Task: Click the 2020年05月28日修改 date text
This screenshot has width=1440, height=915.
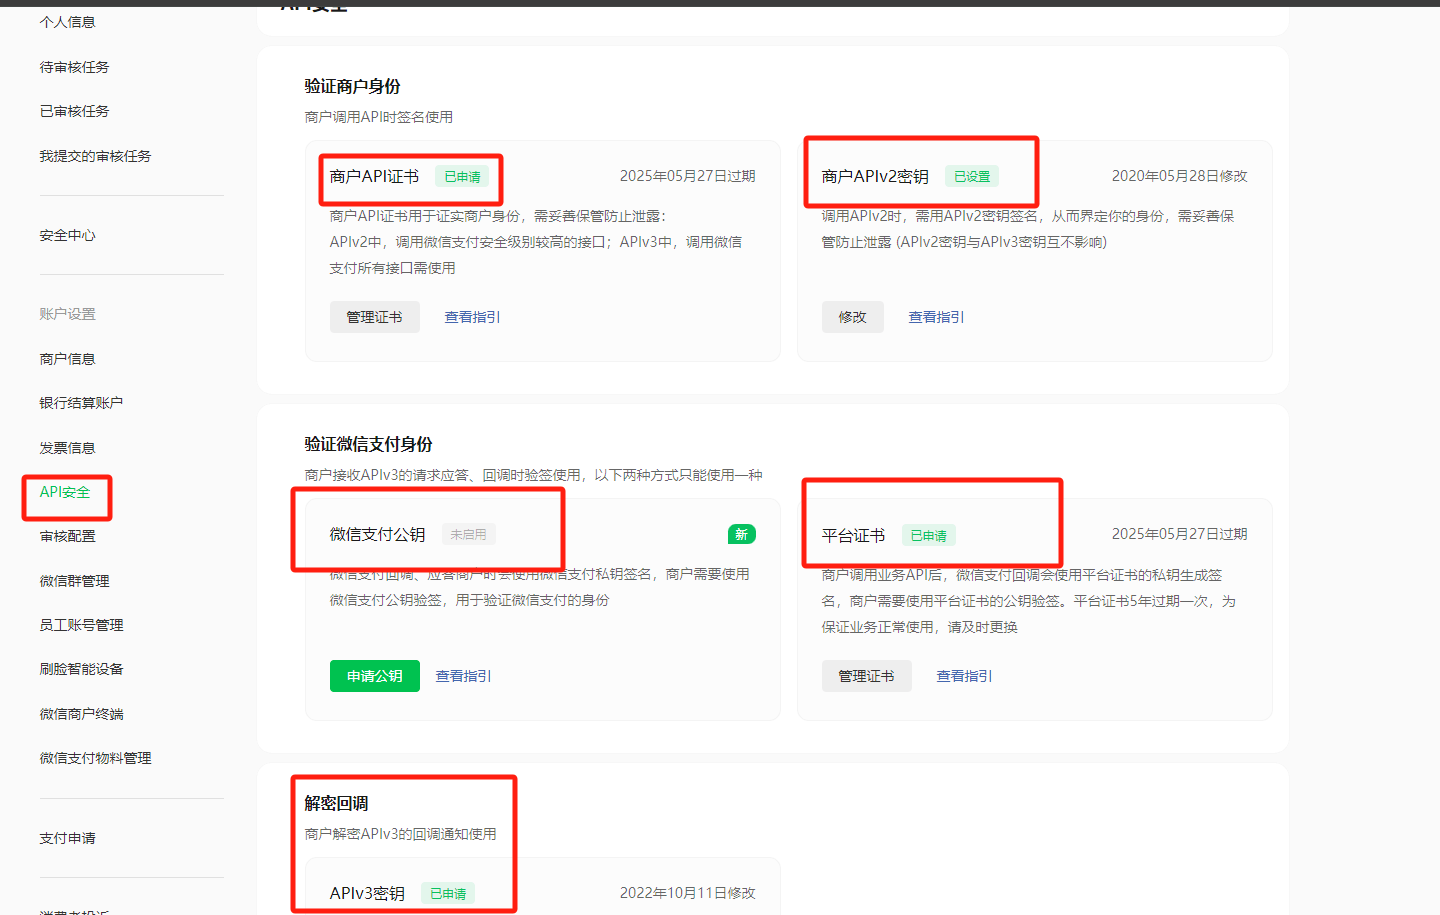Action: (x=1179, y=176)
